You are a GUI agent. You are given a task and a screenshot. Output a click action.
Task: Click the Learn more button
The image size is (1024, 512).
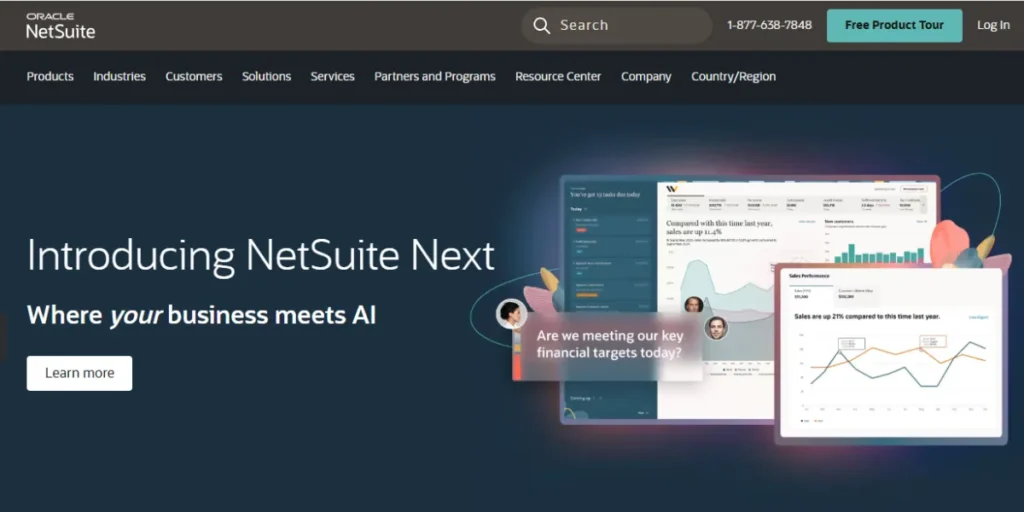(x=79, y=373)
